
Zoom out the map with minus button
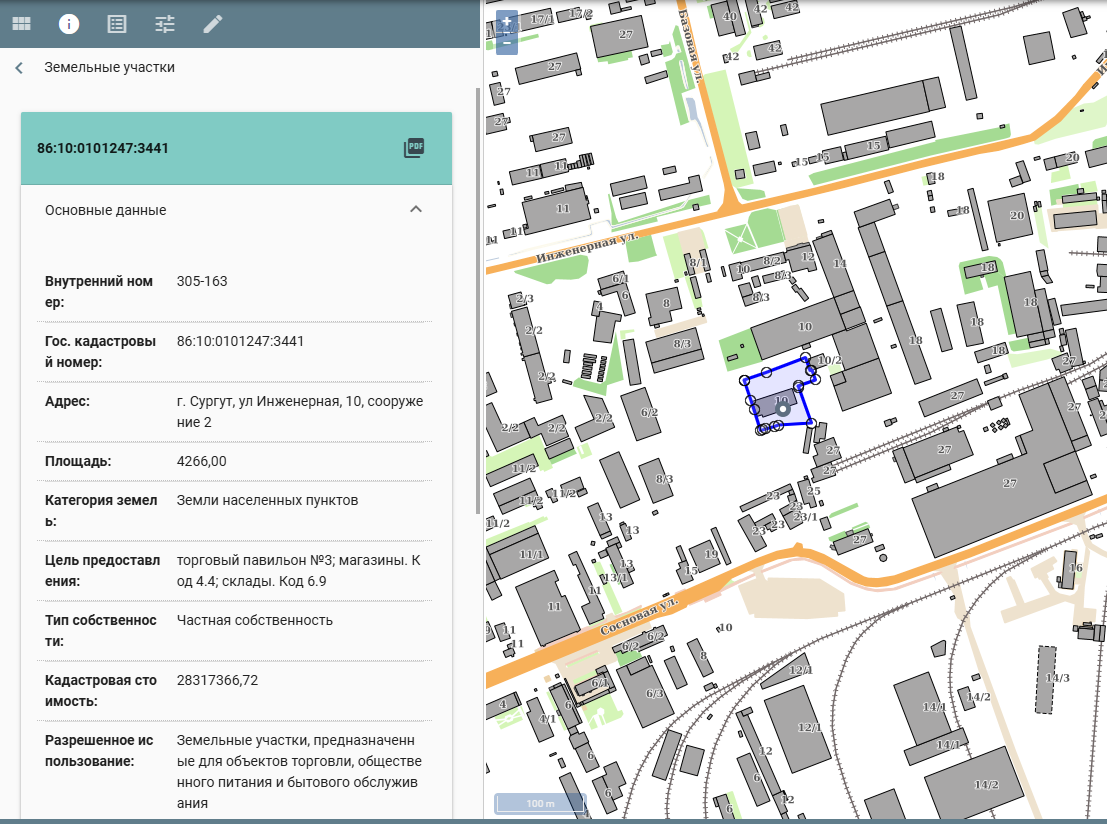pos(507,42)
